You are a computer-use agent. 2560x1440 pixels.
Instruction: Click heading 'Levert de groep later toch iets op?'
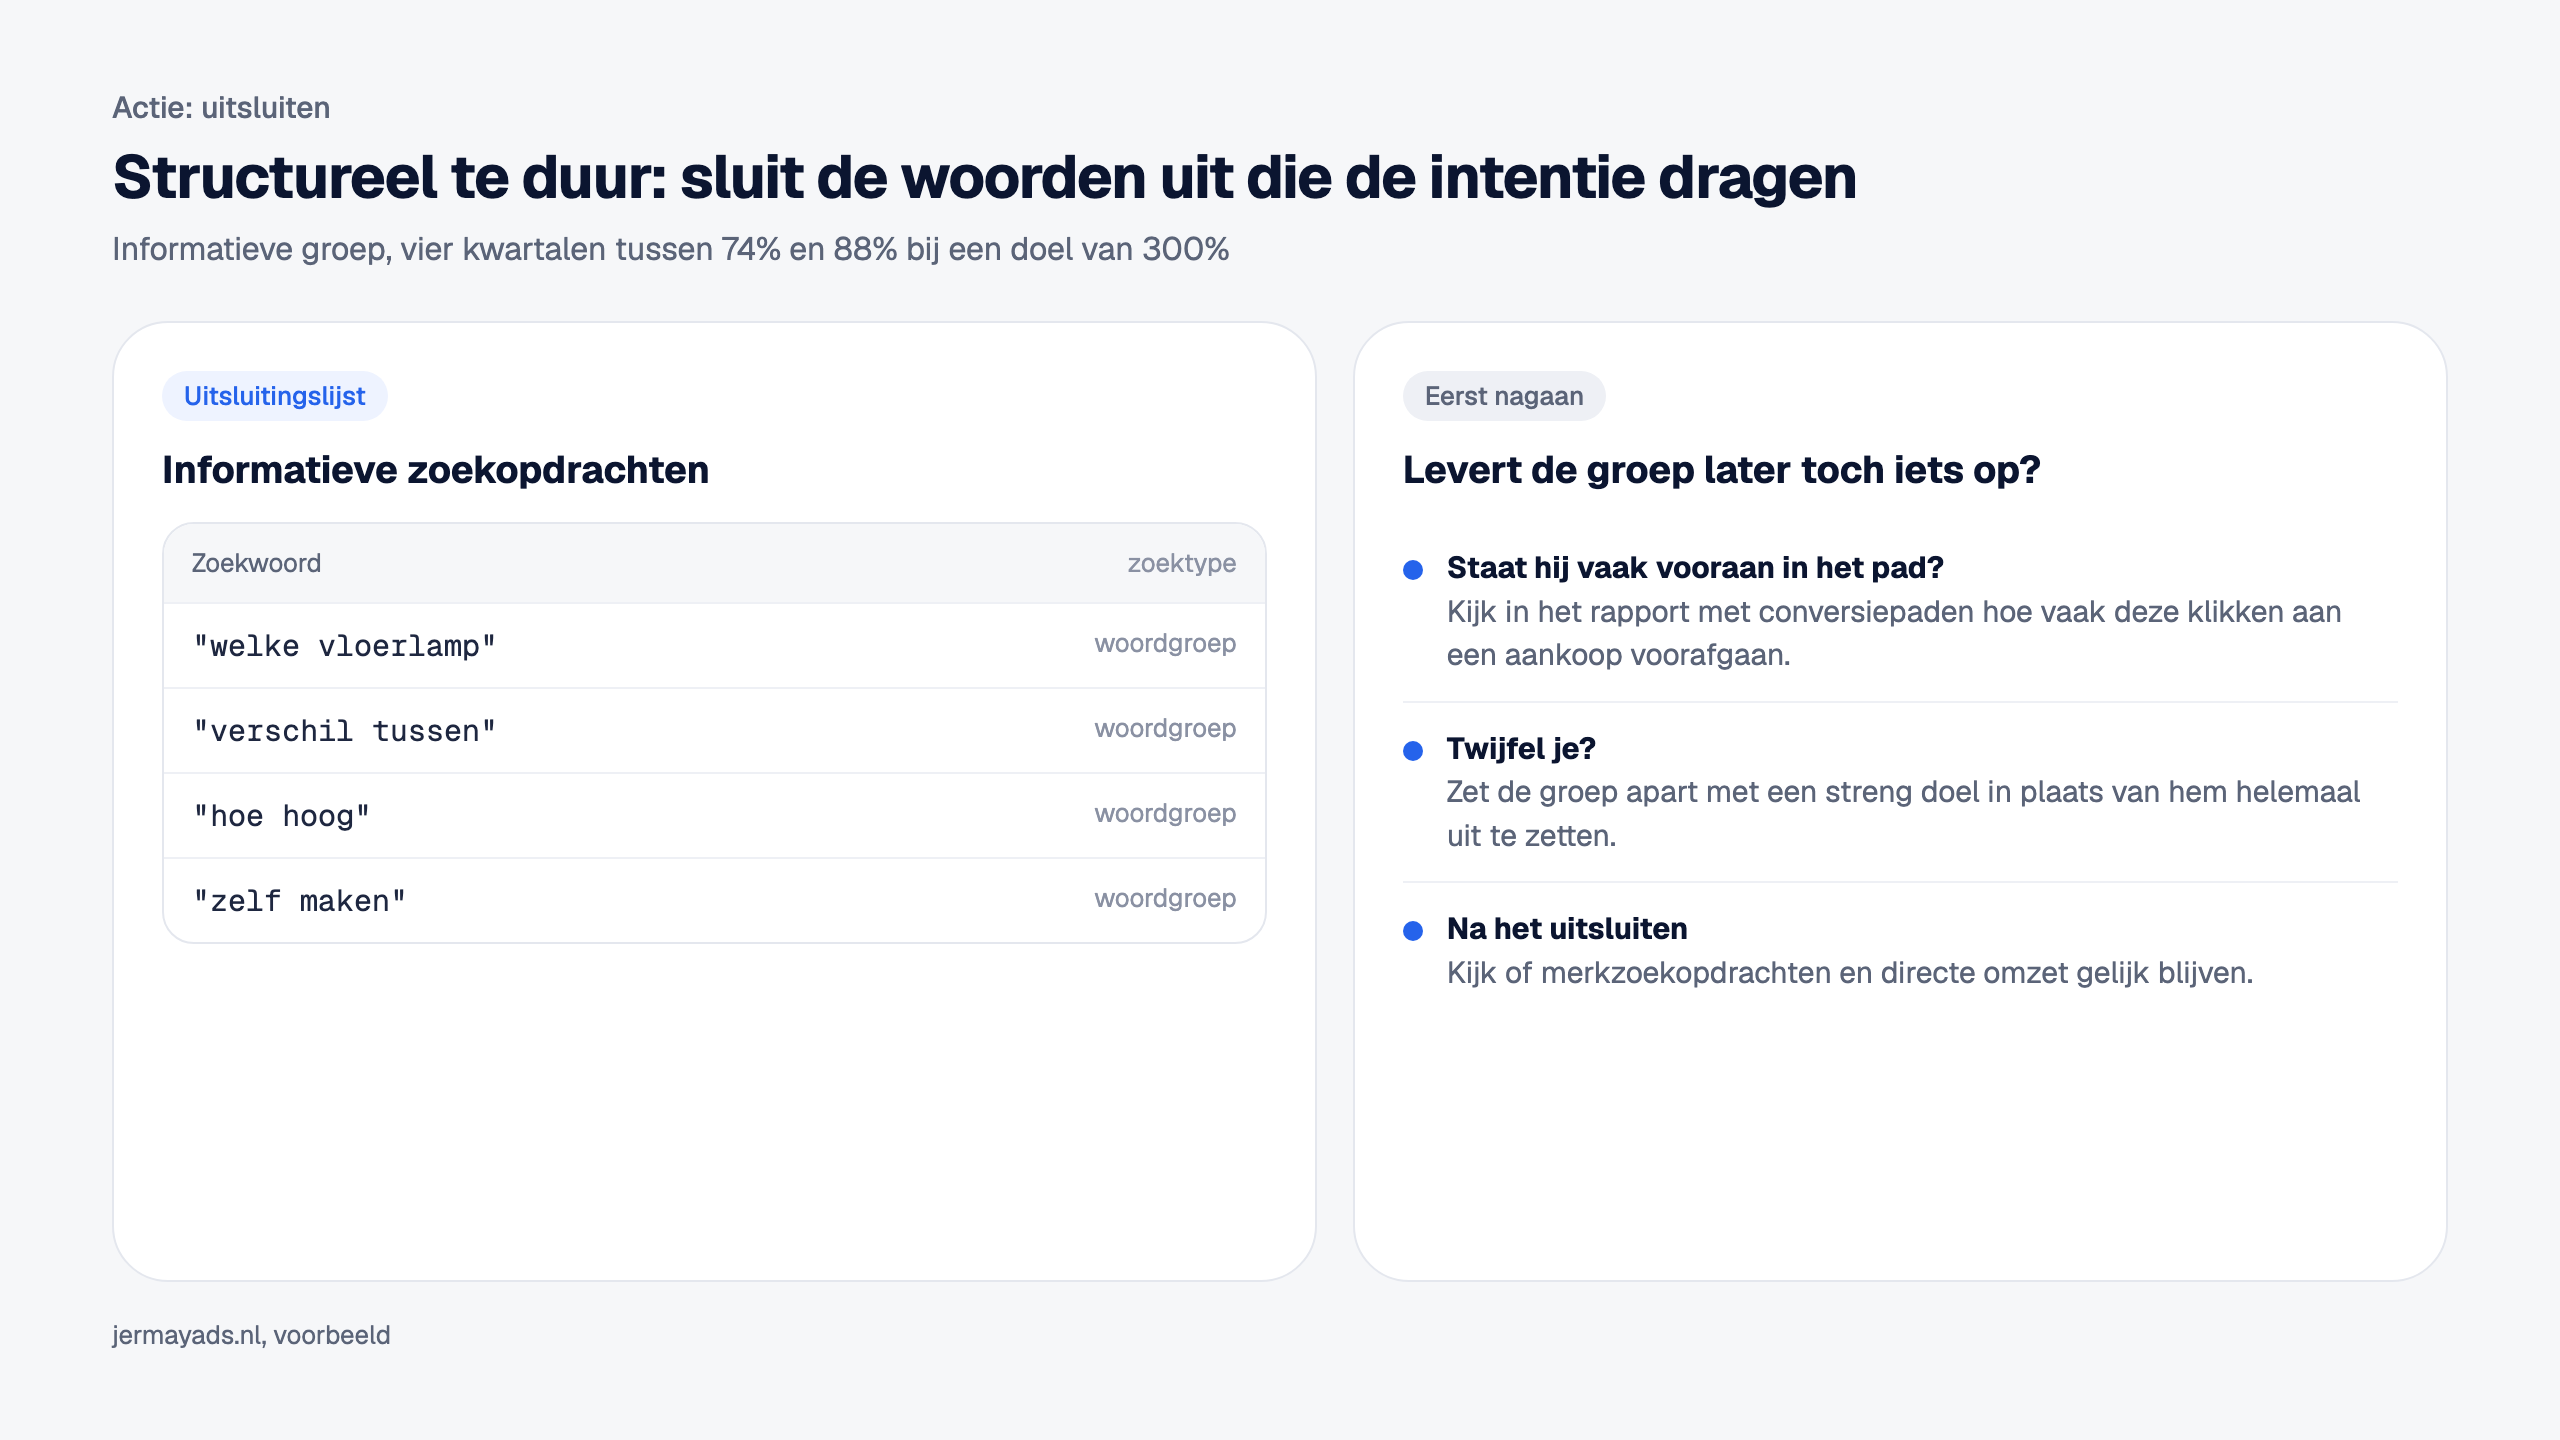pyautogui.click(x=1721, y=470)
